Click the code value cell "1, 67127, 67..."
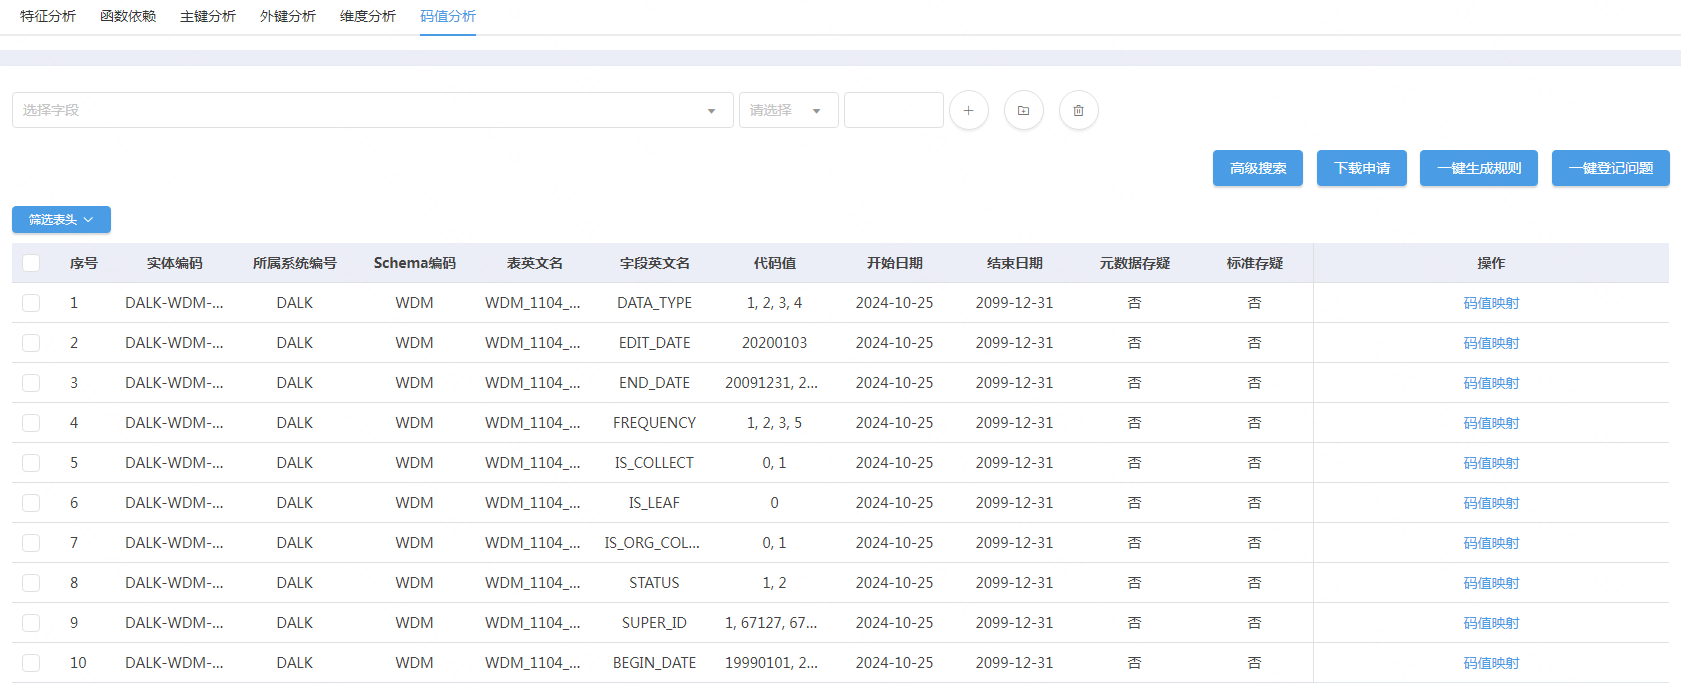Screen dimensions: 1681x698 [x=771, y=623]
